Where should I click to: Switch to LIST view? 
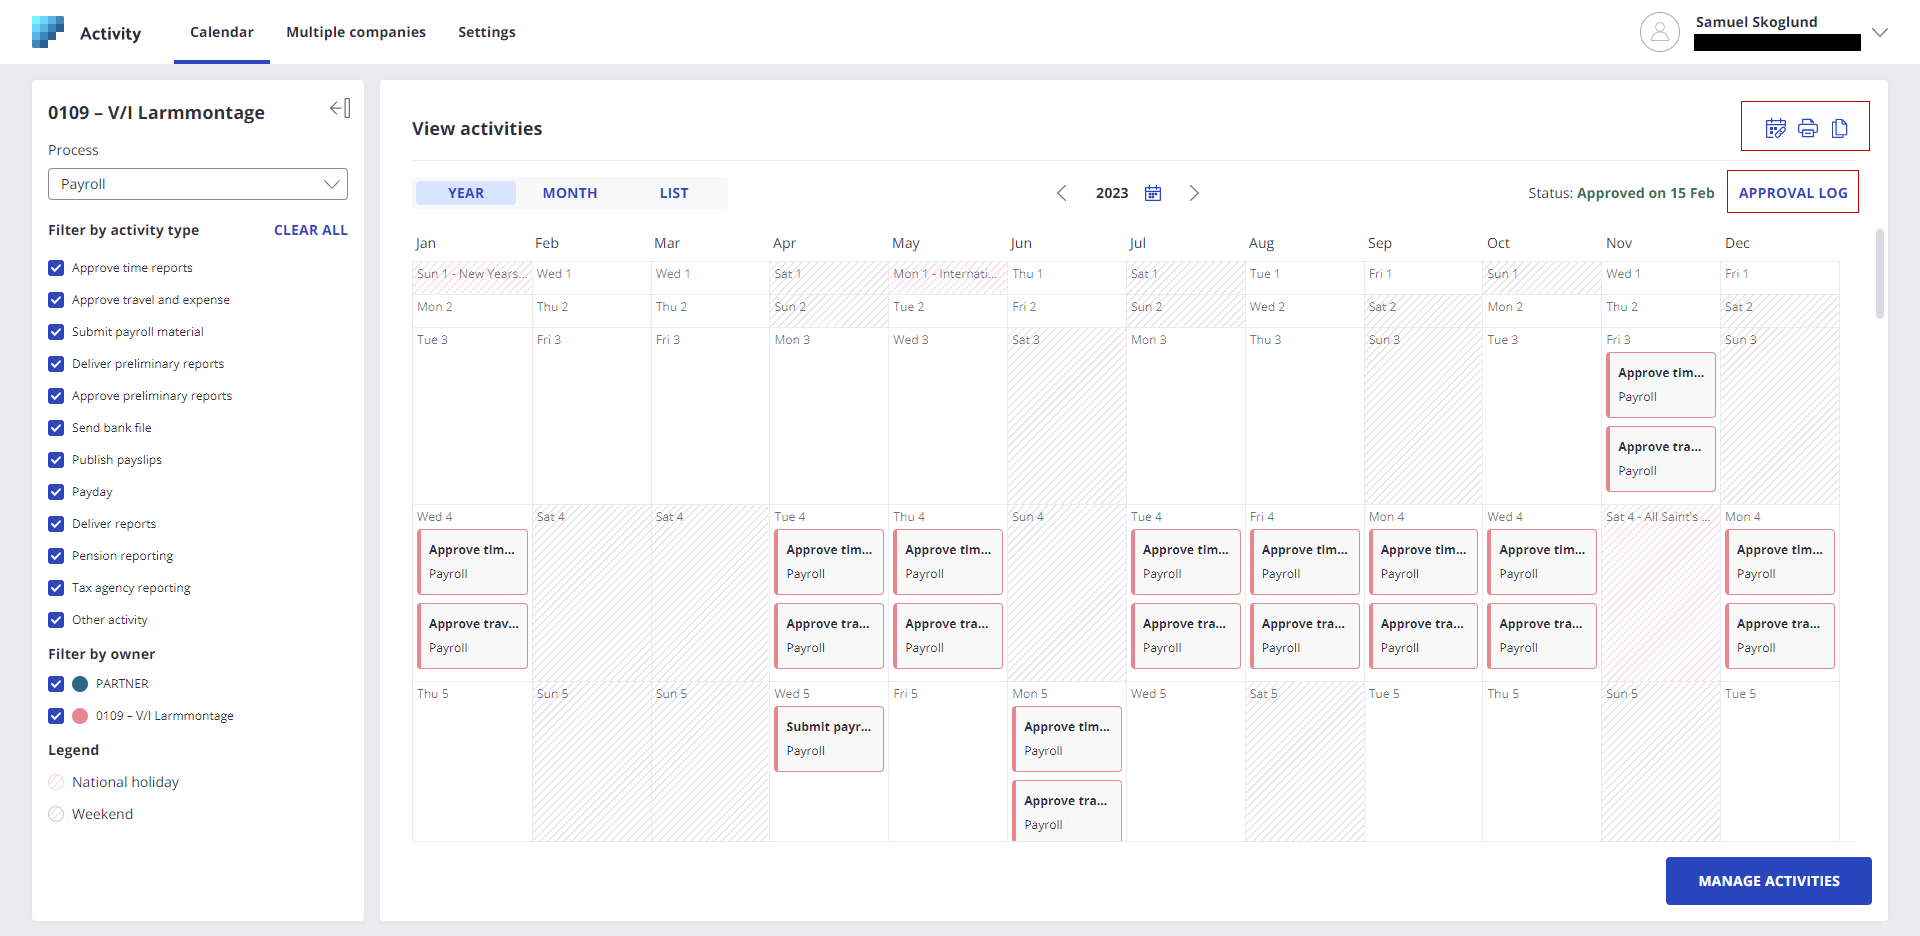(x=674, y=193)
